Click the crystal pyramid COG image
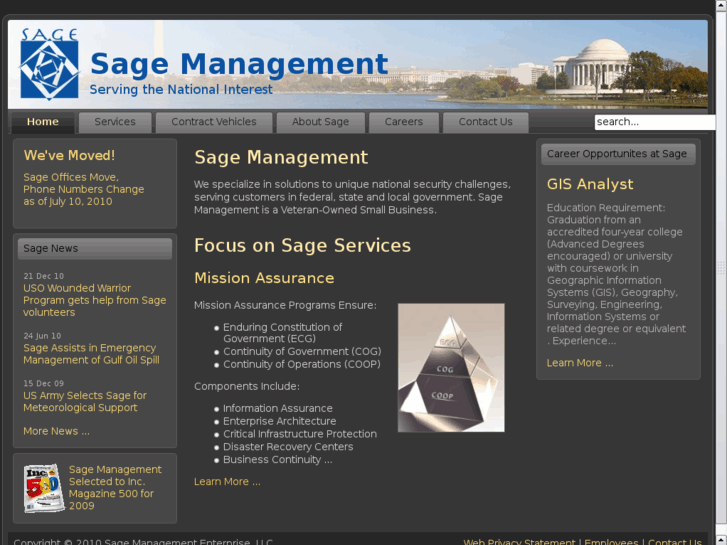 451,368
